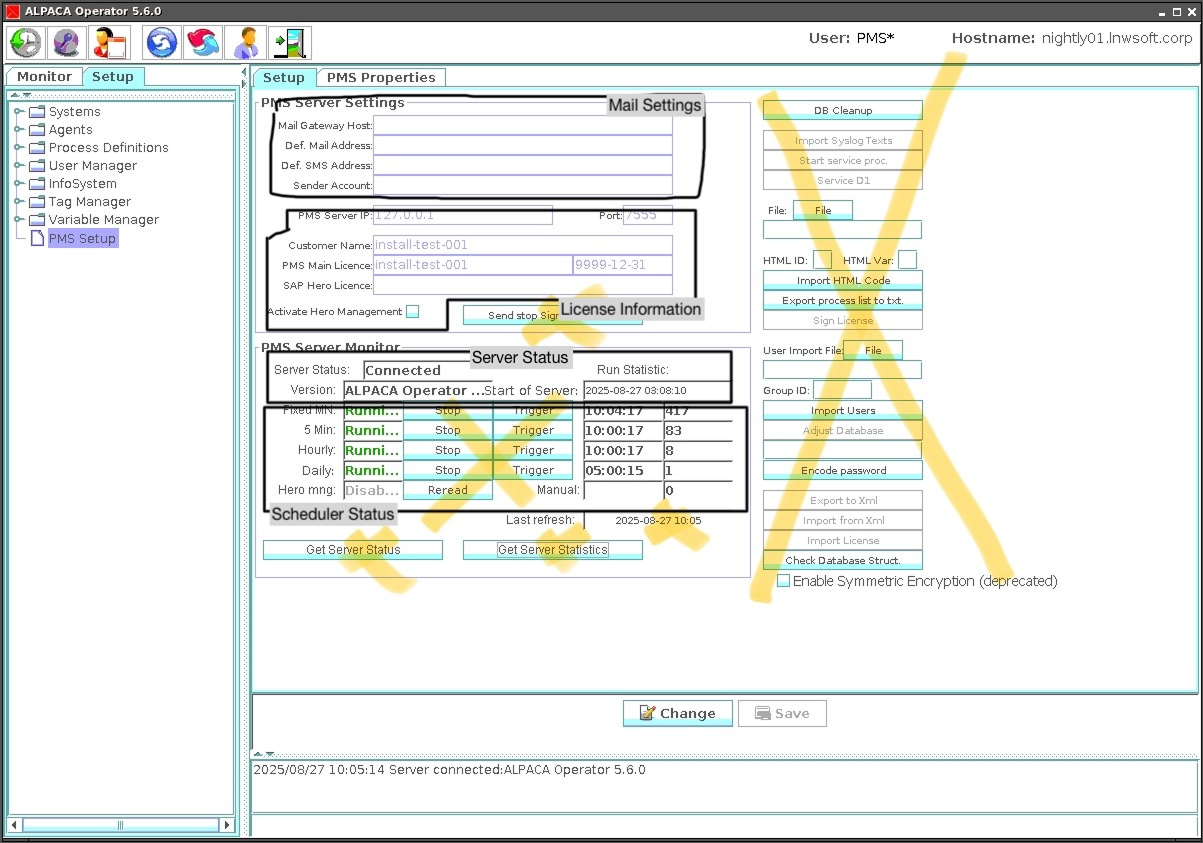
Task: Click the Change button
Action: (x=678, y=713)
